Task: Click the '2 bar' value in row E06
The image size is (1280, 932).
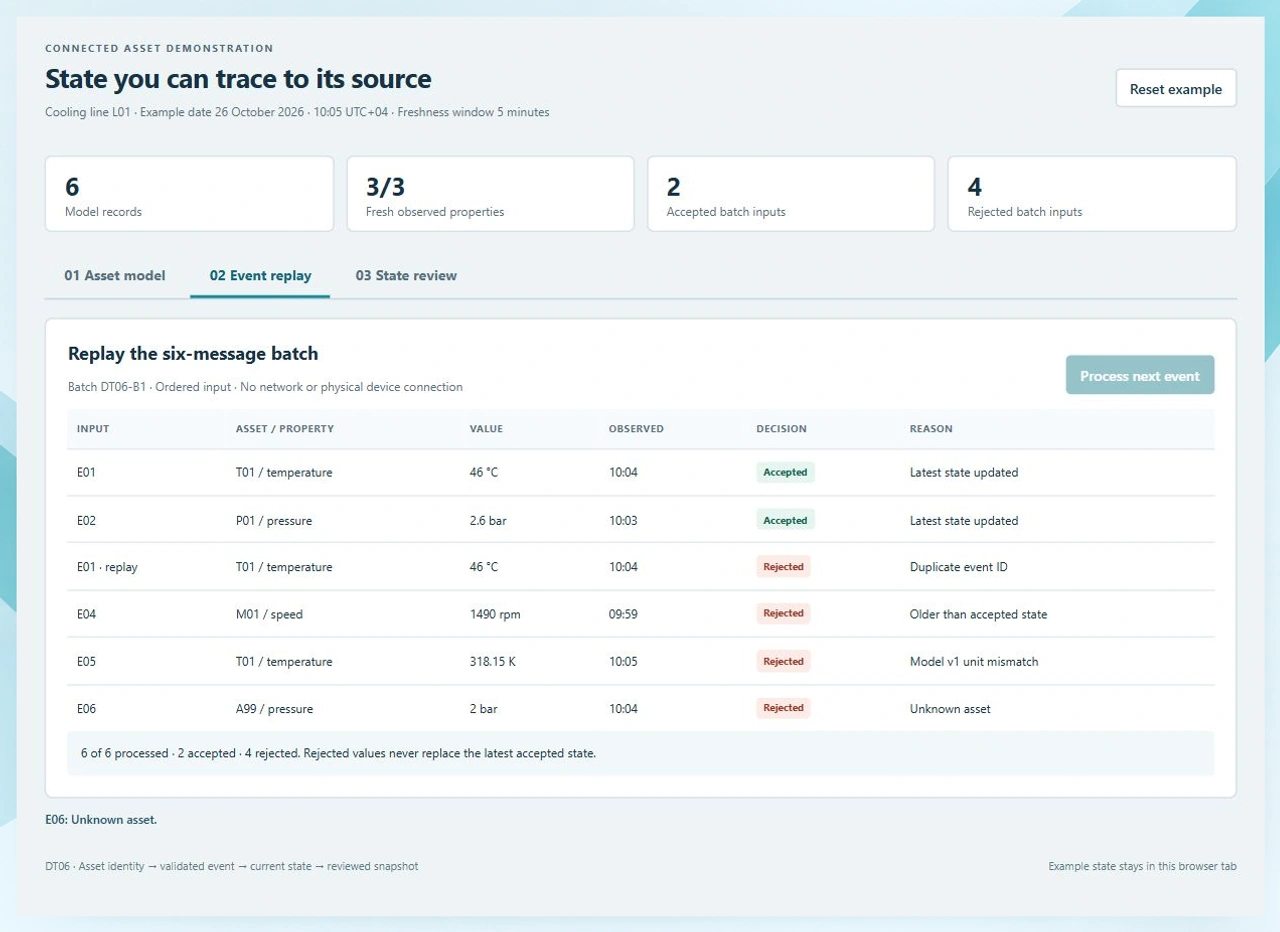Action: coord(484,708)
